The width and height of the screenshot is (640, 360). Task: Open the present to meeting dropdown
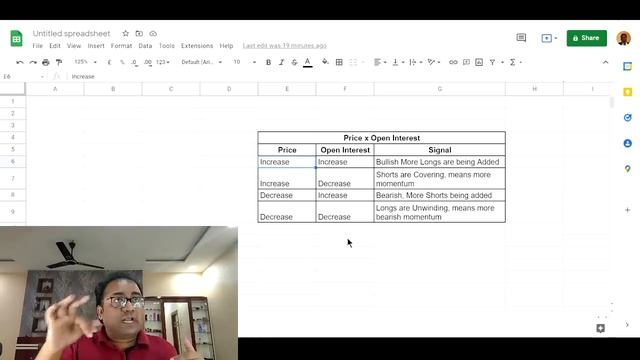549,38
